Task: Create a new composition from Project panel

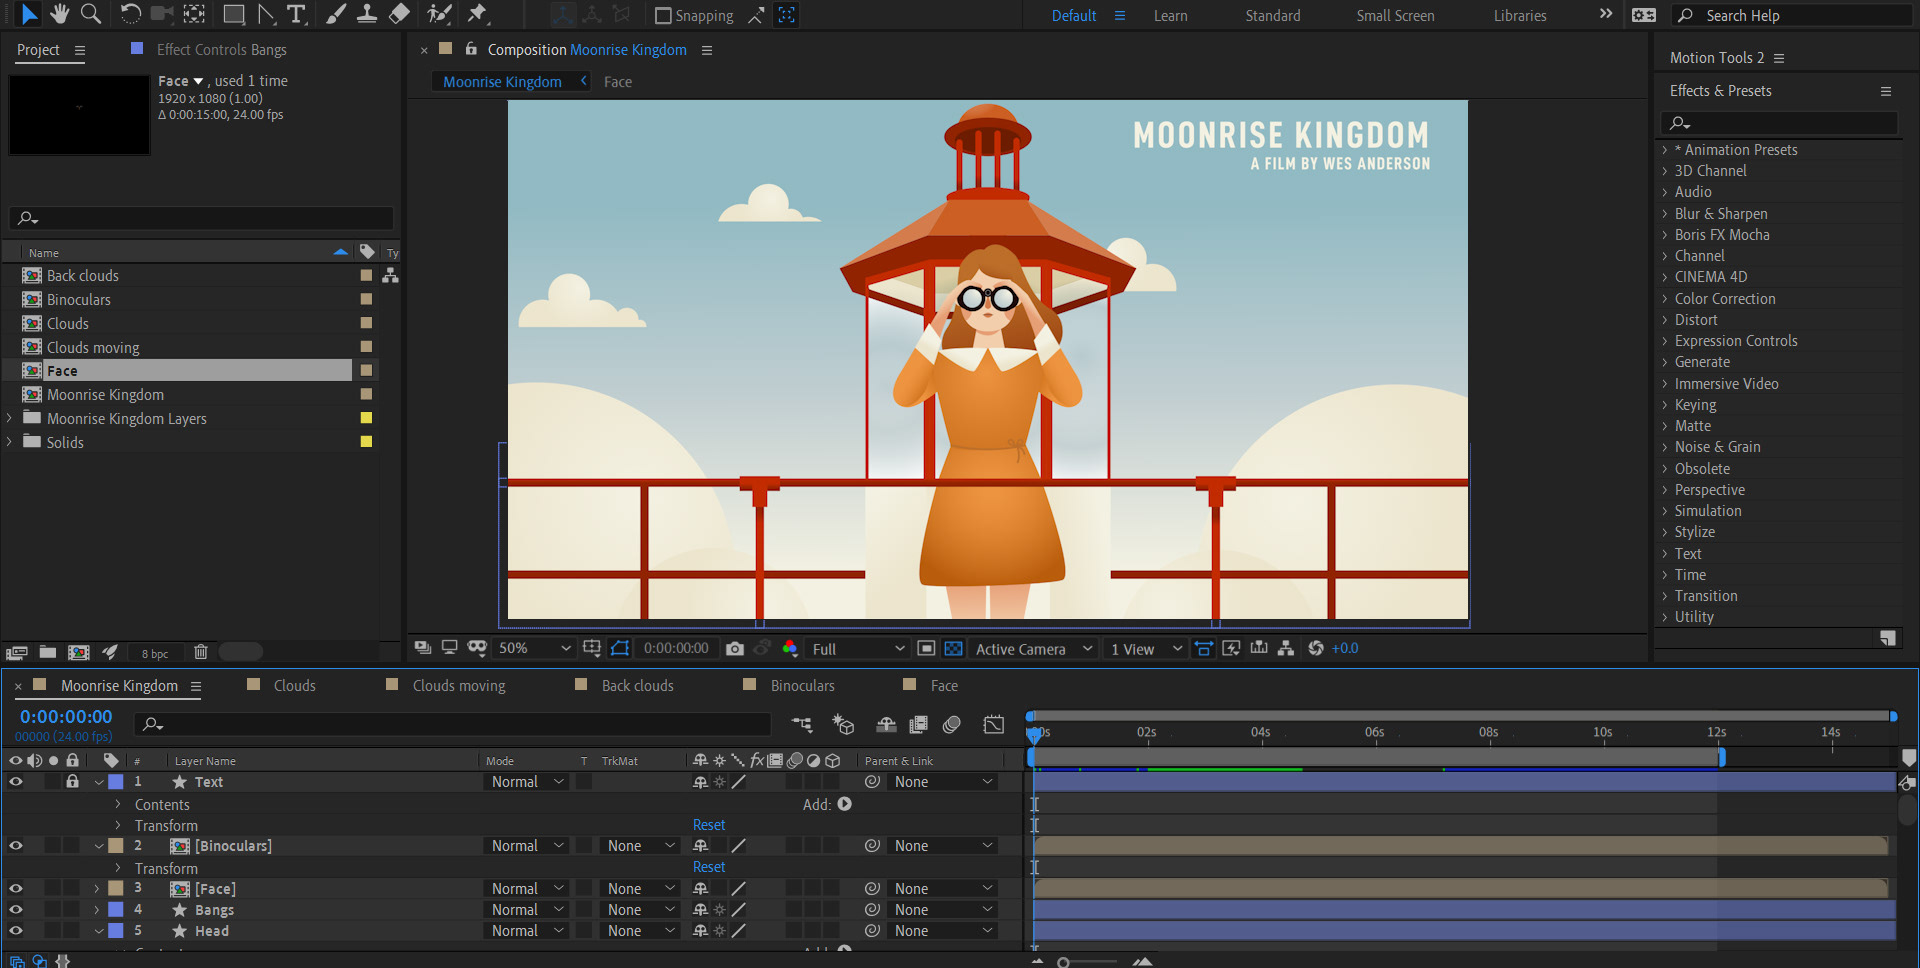Action: click(78, 652)
